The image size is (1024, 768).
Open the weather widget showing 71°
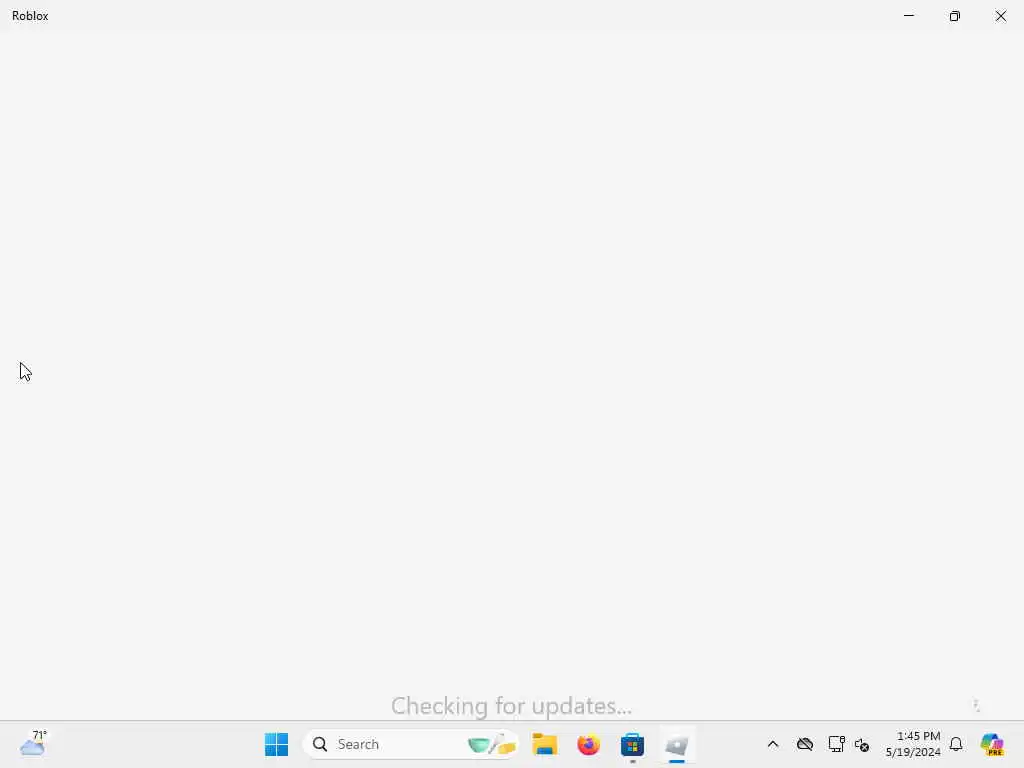tap(33, 744)
